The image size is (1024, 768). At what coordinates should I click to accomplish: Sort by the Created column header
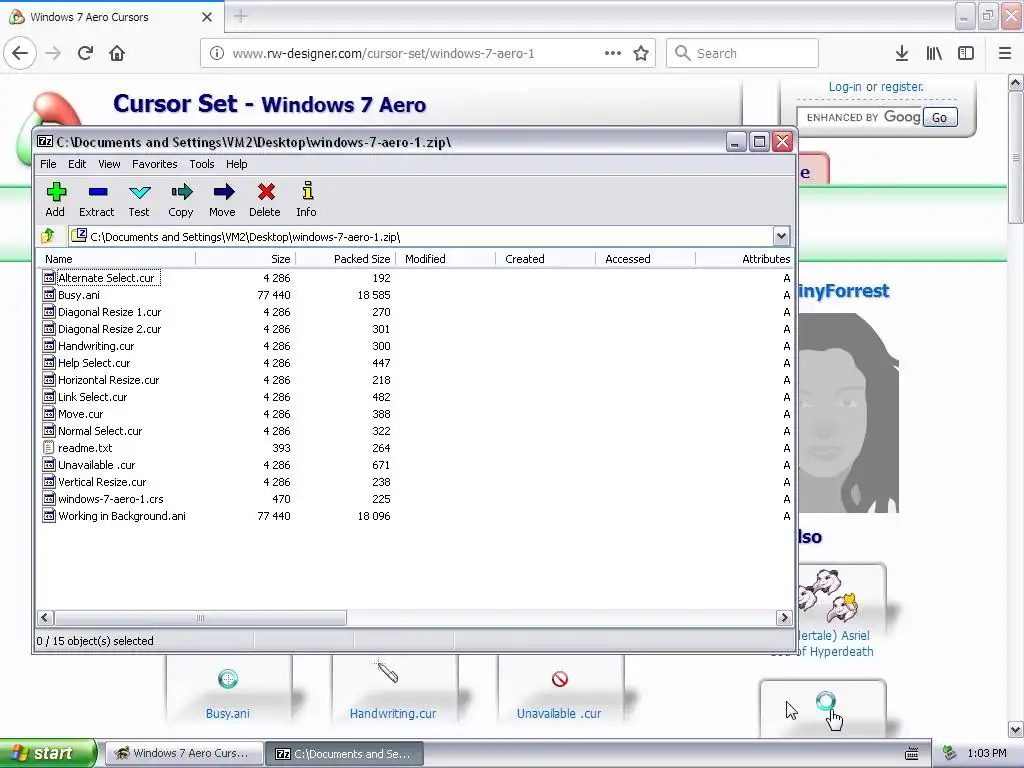tap(545, 259)
